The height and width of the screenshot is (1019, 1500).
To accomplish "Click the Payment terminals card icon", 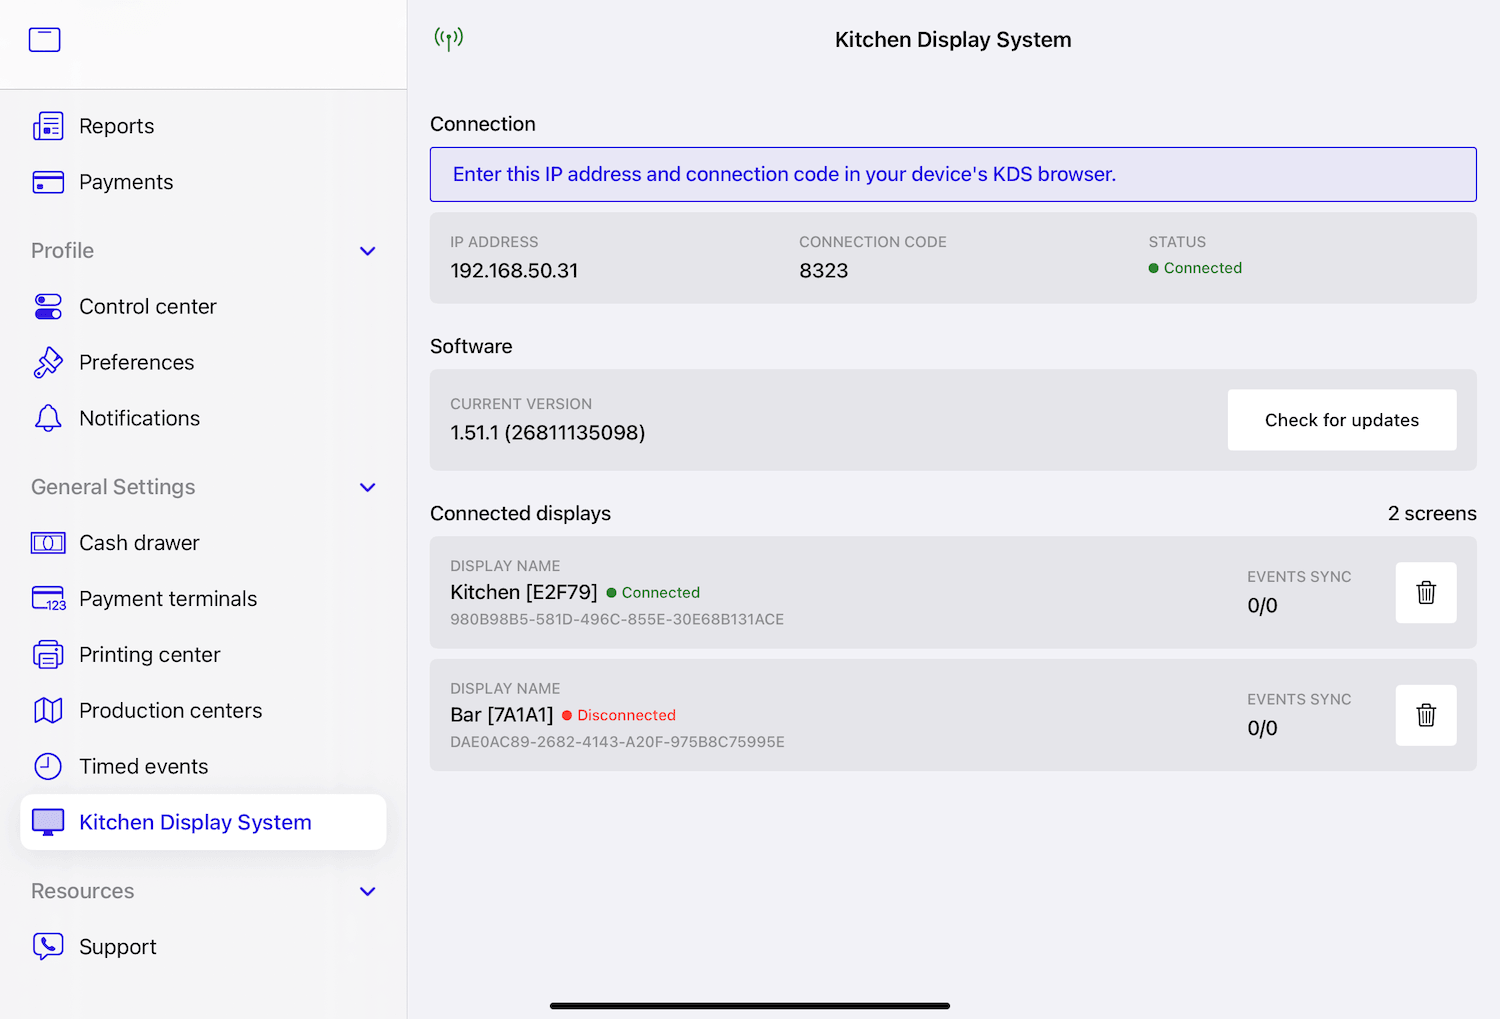I will (x=48, y=598).
